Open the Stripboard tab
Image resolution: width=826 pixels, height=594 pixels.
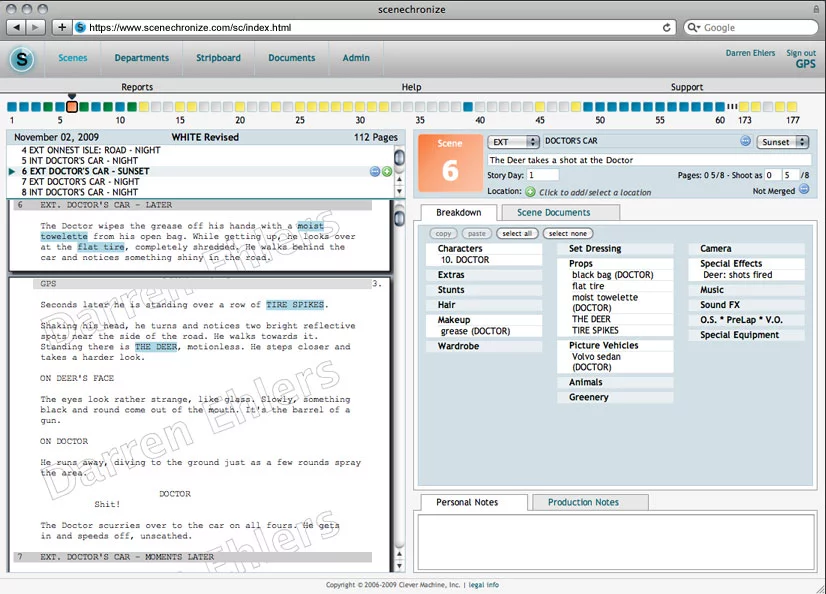[218, 58]
